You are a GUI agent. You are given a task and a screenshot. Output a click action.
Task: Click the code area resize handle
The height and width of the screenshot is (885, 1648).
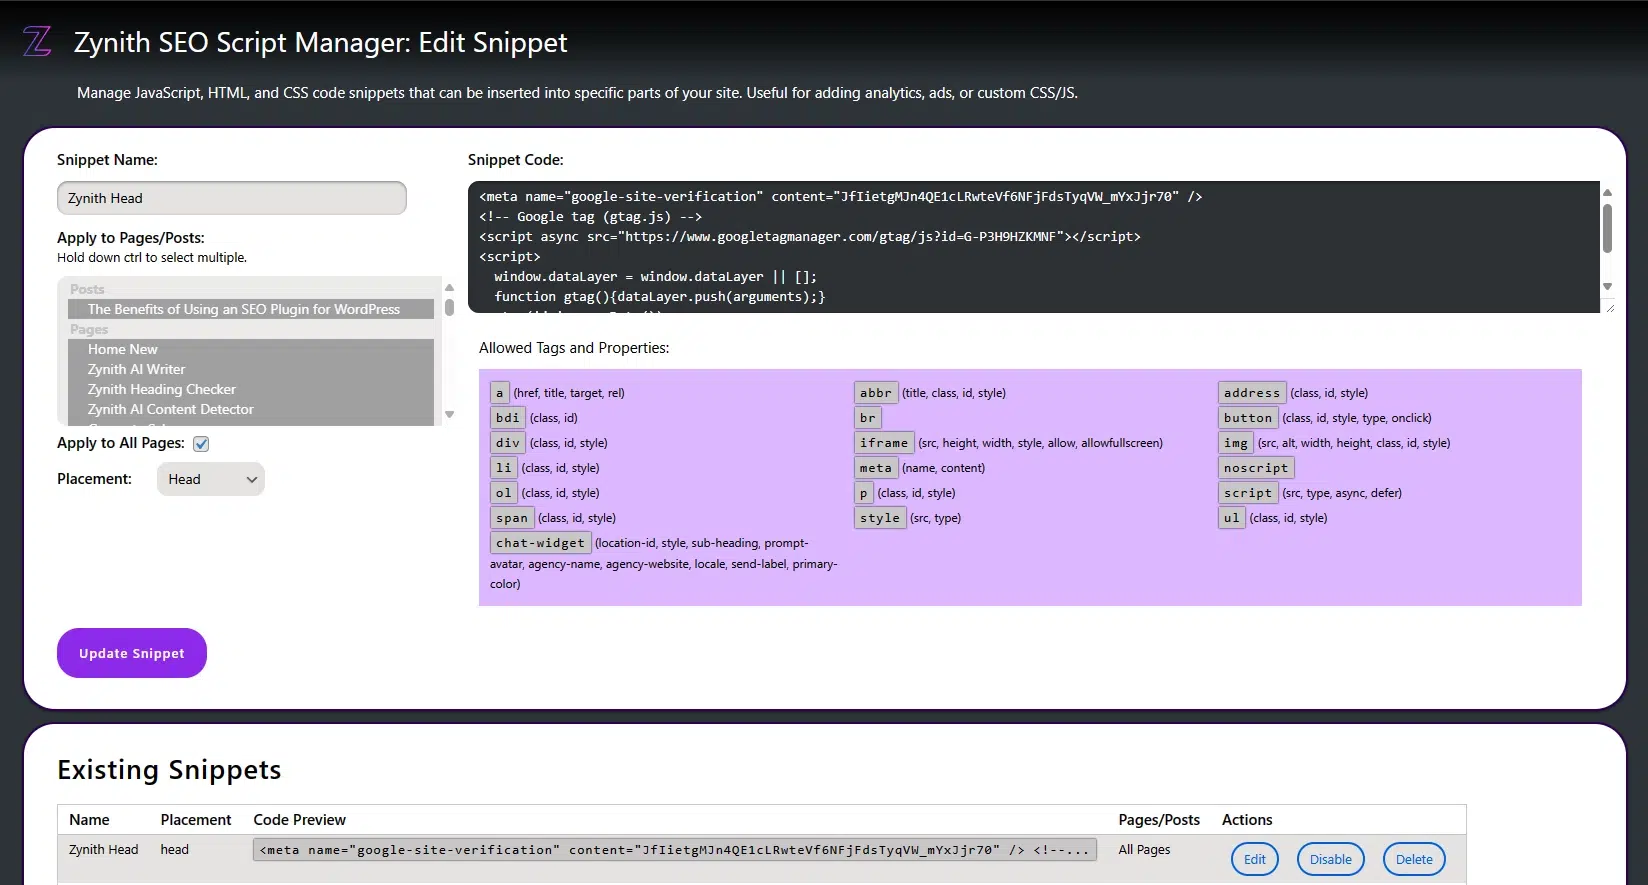point(1609,308)
